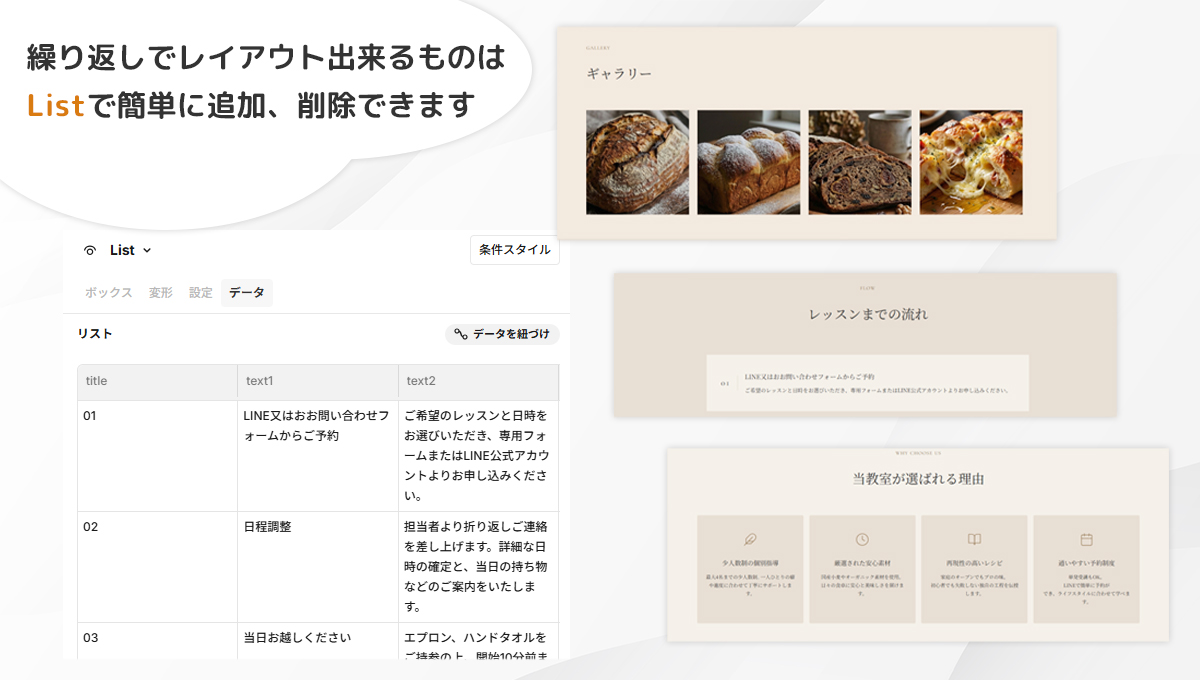
Task: Click the flow step 01 card
Action: [x=867, y=382]
